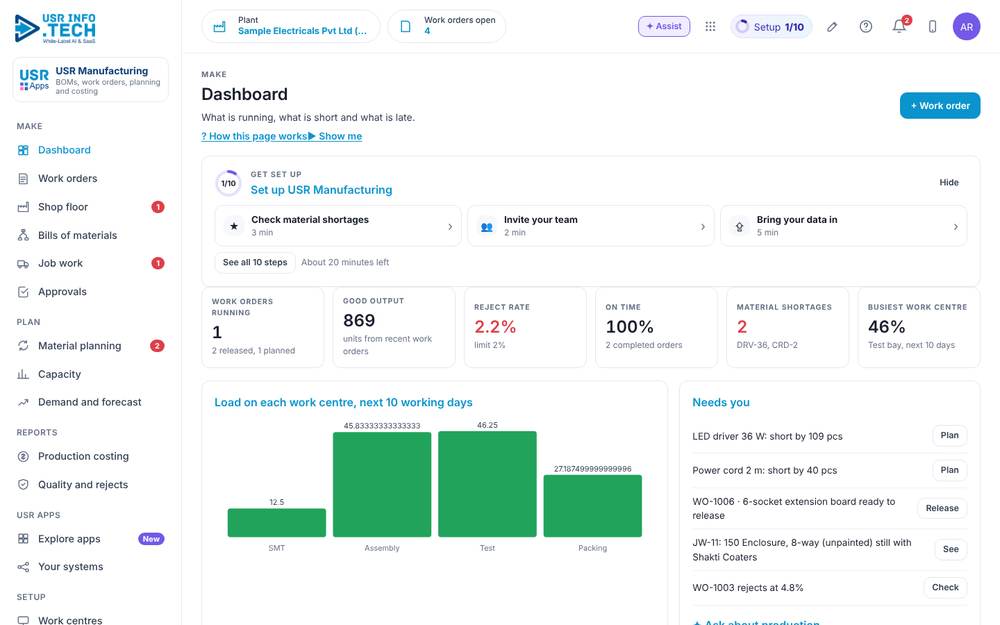Open Demand and forecast page
This screenshot has height=625, width=1000.
point(91,402)
